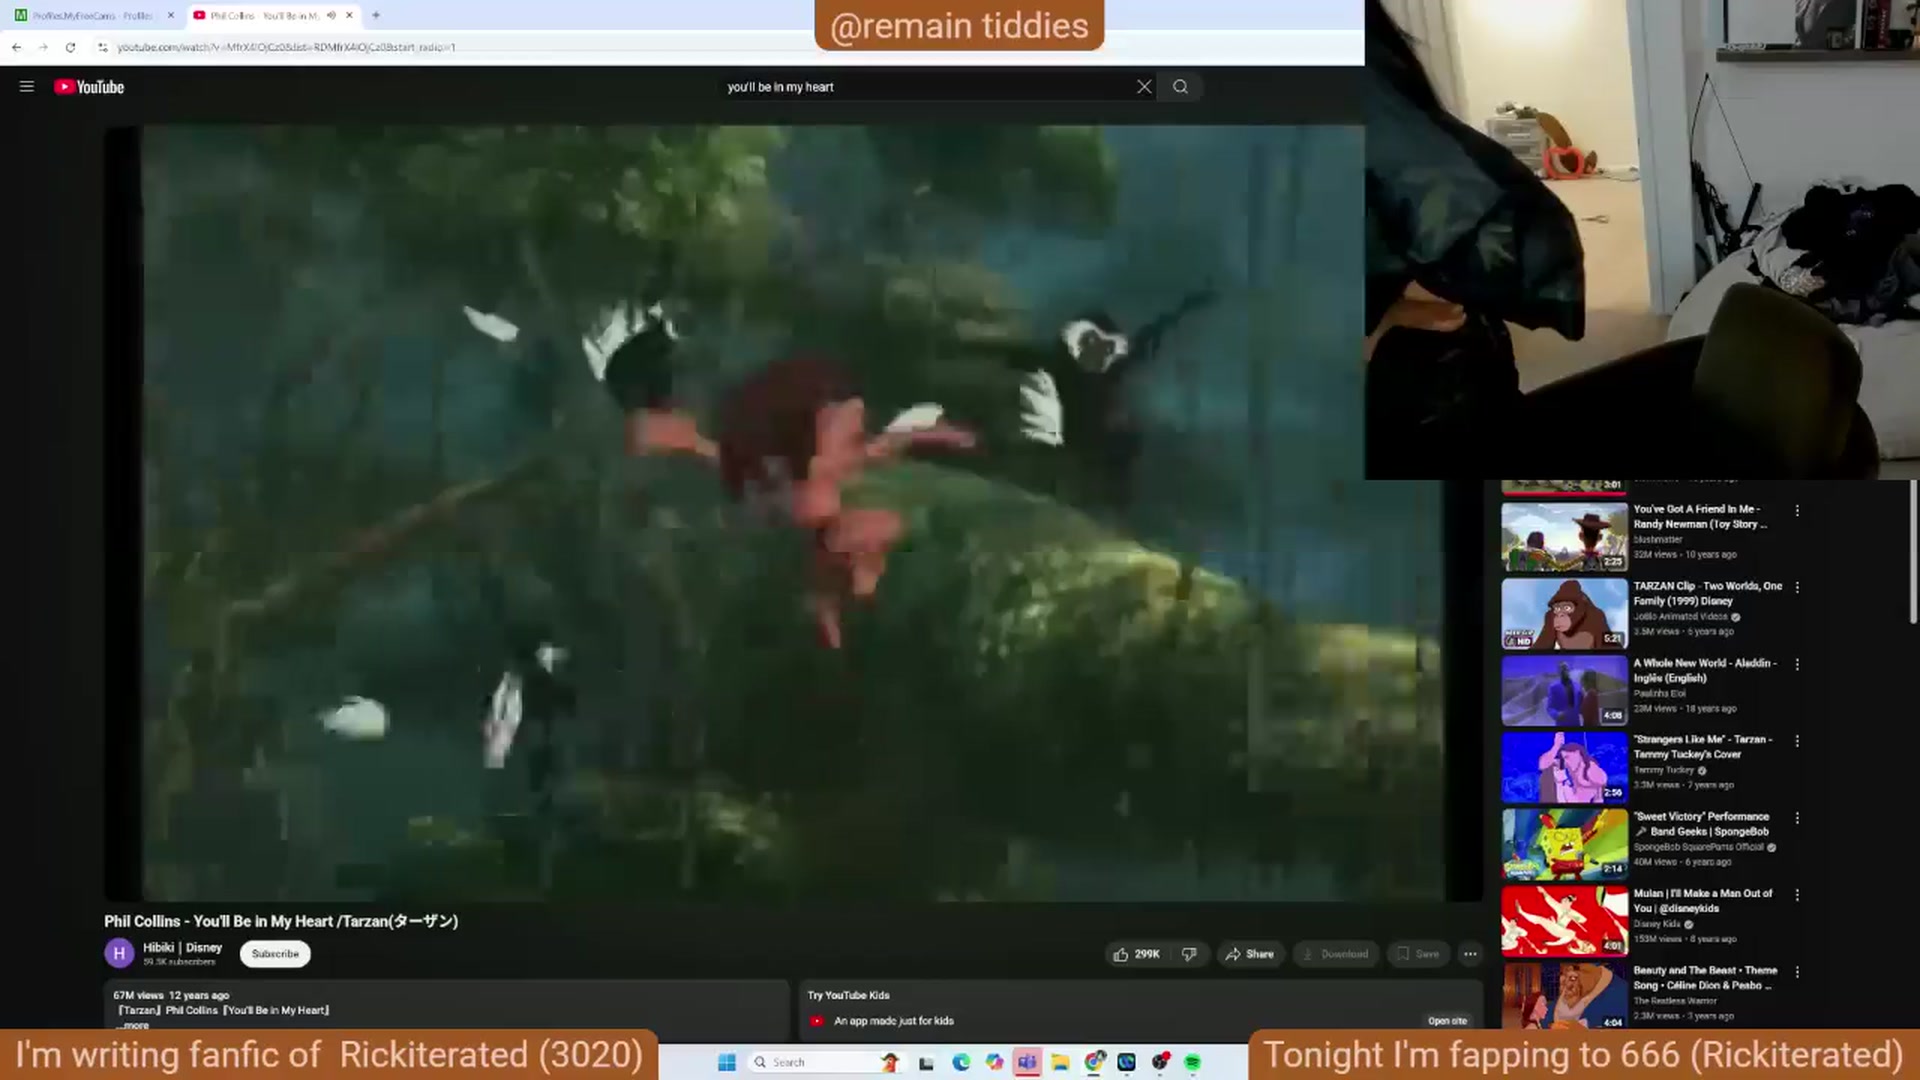Open Task View on the taskbar

point(926,1062)
